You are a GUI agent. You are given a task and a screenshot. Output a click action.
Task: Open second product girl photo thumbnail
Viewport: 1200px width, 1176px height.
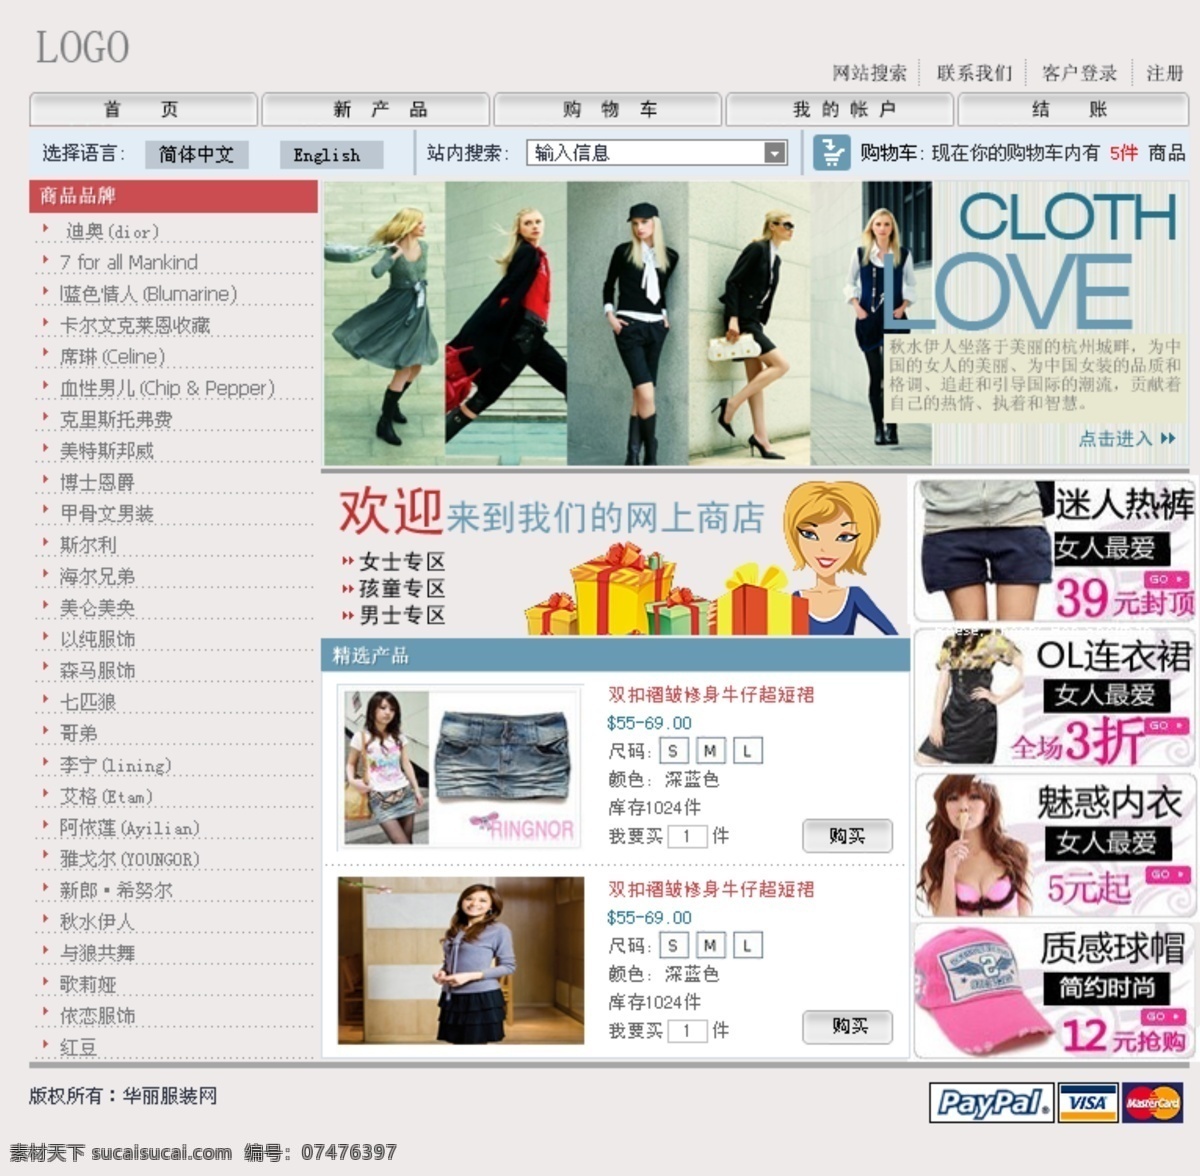[x=461, y=960]
